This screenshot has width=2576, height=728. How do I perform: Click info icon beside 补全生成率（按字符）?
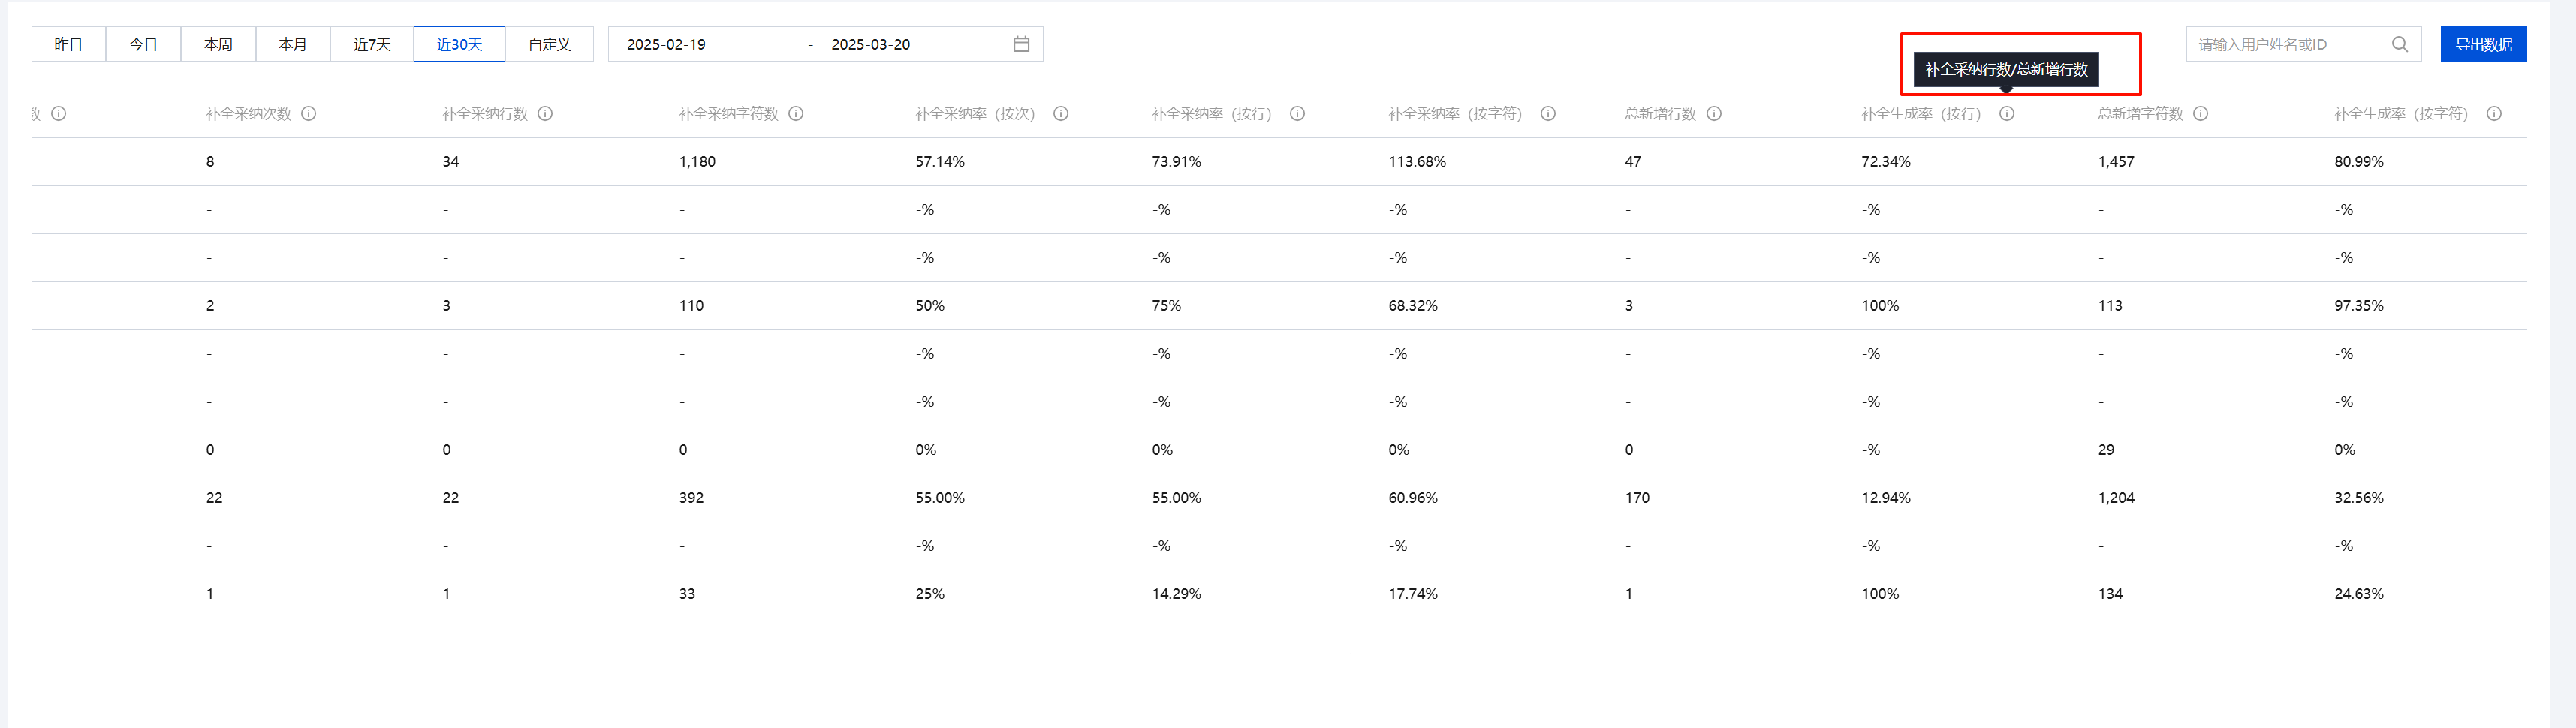pos(2494,114)
